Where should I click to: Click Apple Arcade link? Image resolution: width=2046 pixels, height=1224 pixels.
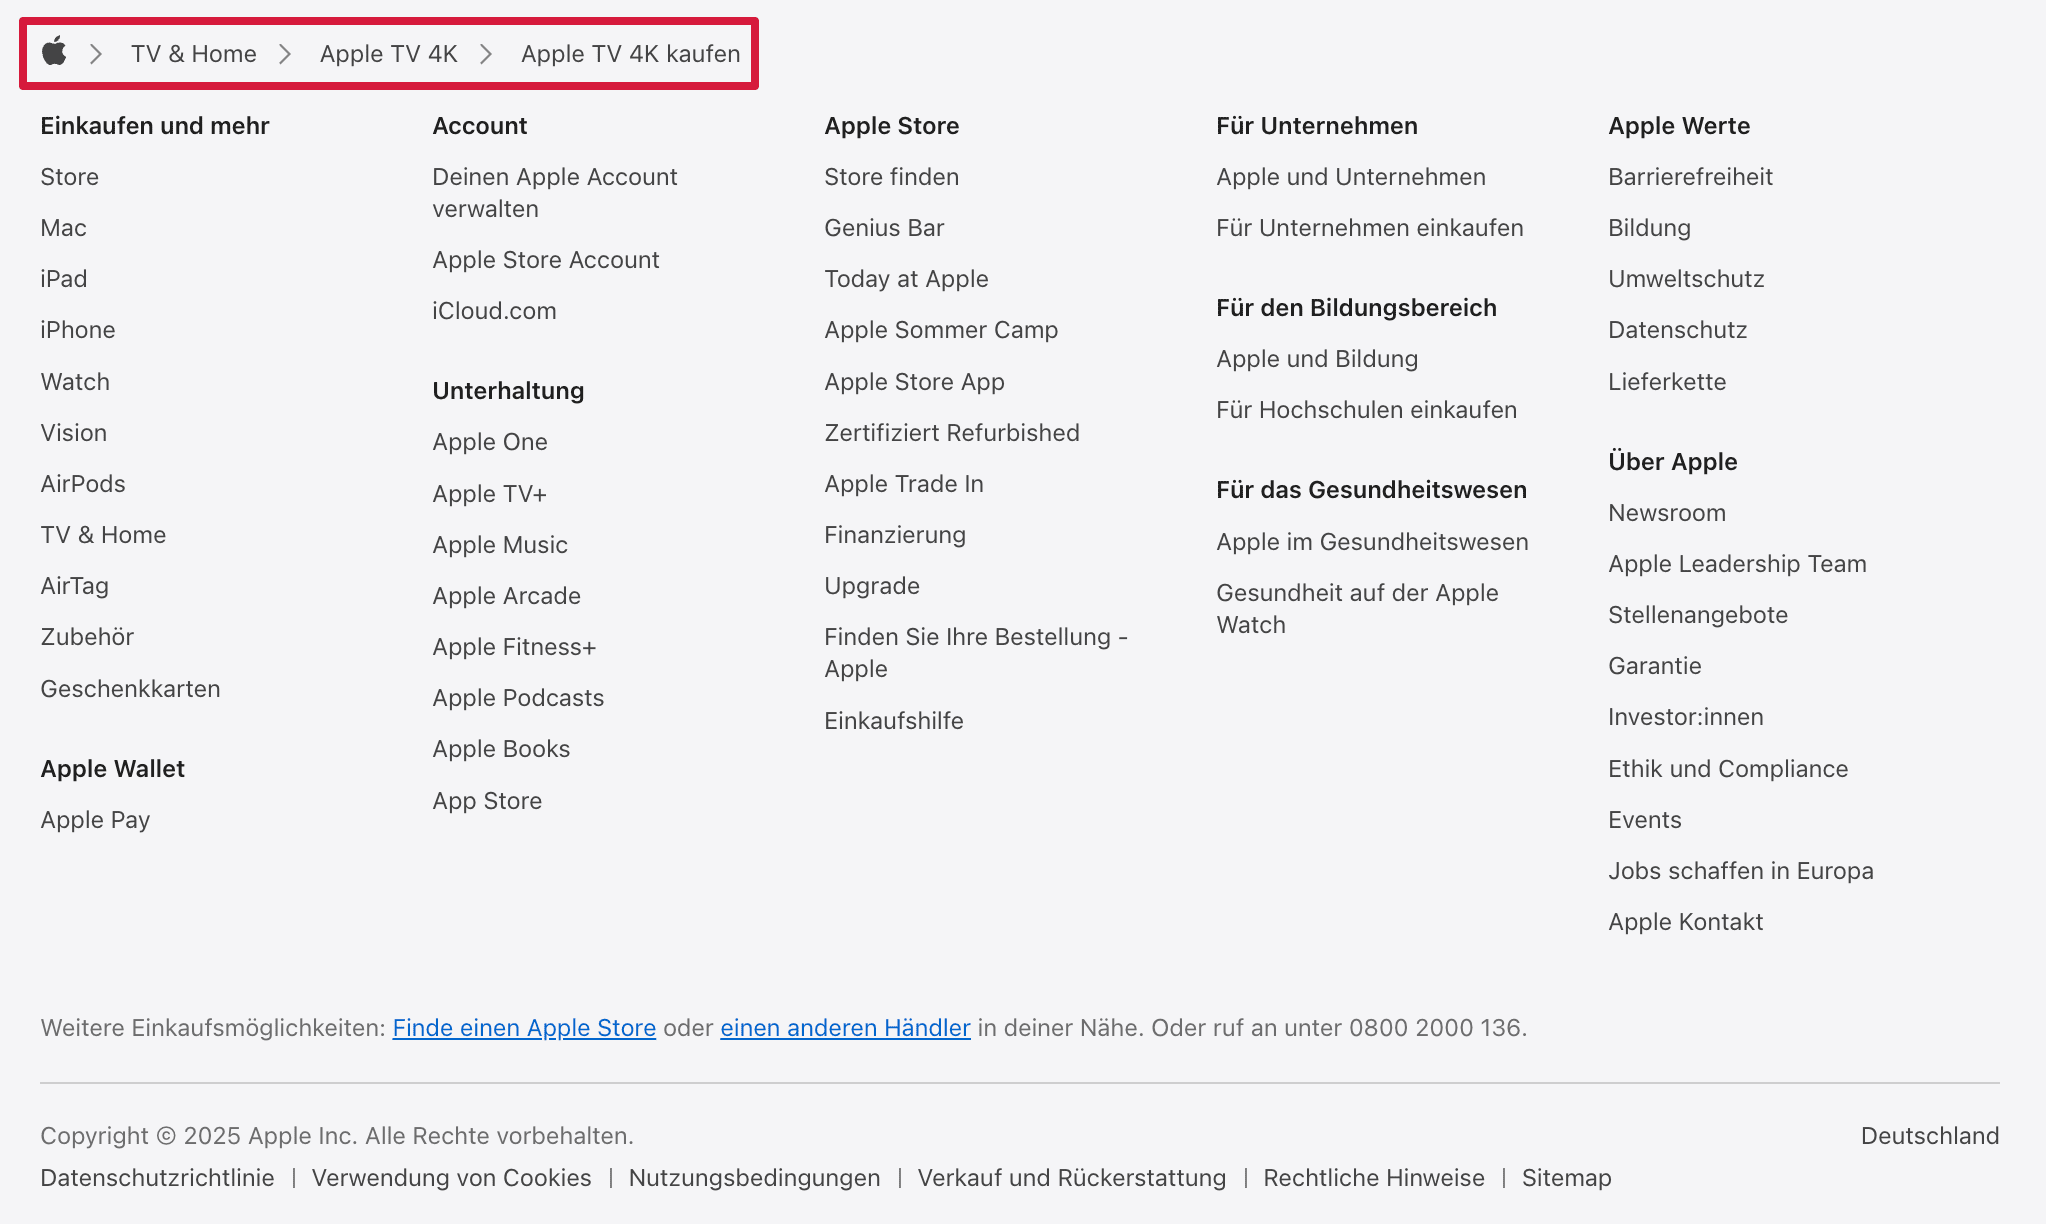point(507,596)
